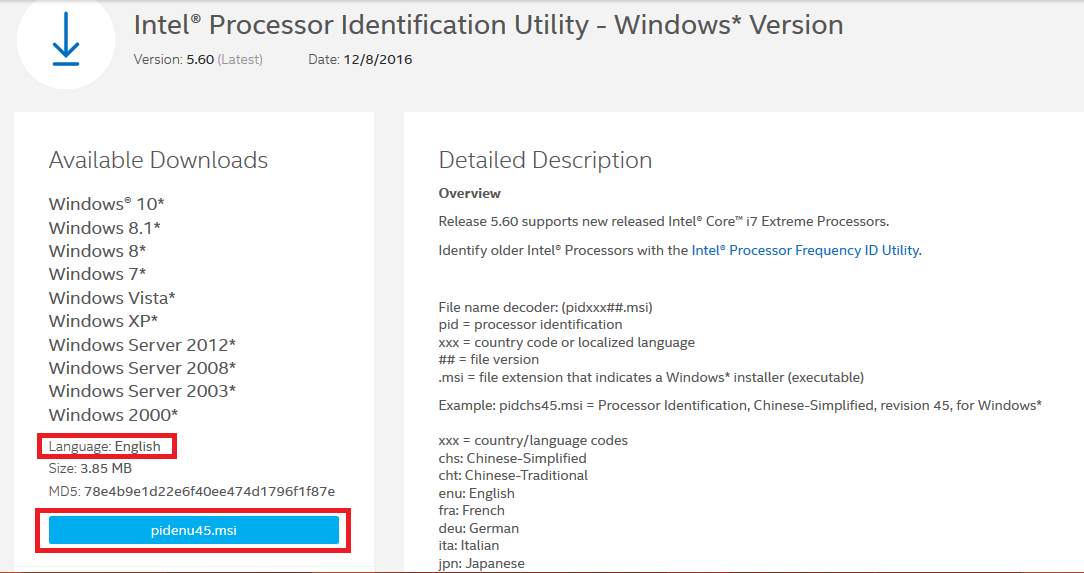Click the Available Downloads heading
Screen dimensions: 1084x573
[x=158, y=160]
